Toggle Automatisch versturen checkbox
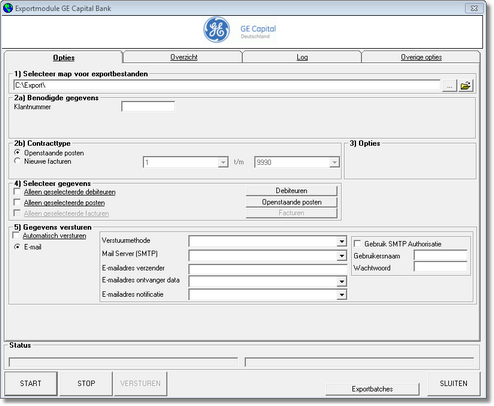This screenshot has height=406, width=494. (x=16, y=235)
